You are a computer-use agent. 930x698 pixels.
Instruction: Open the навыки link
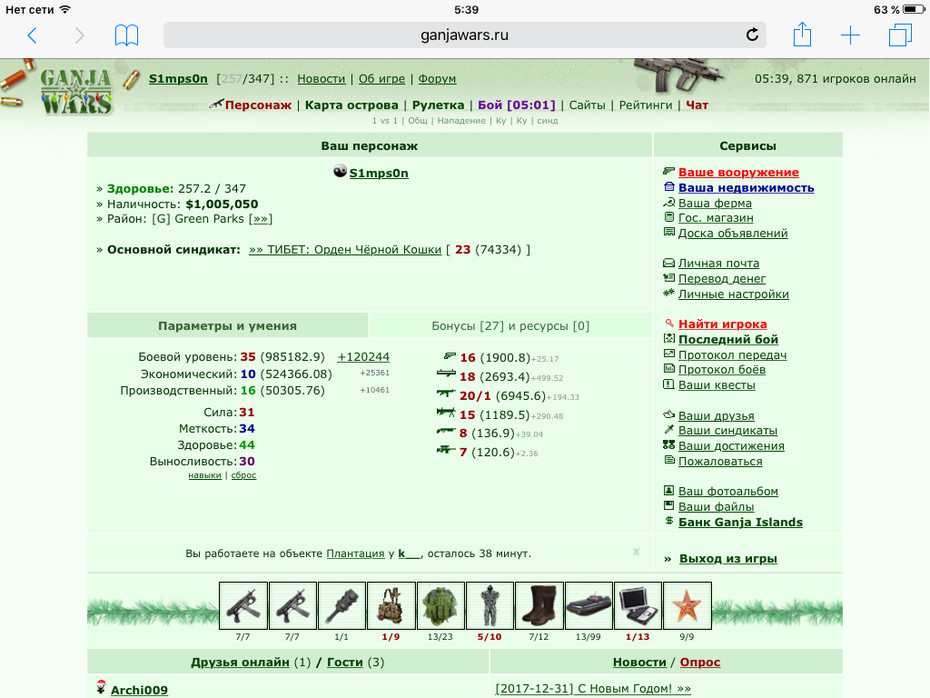205,475
